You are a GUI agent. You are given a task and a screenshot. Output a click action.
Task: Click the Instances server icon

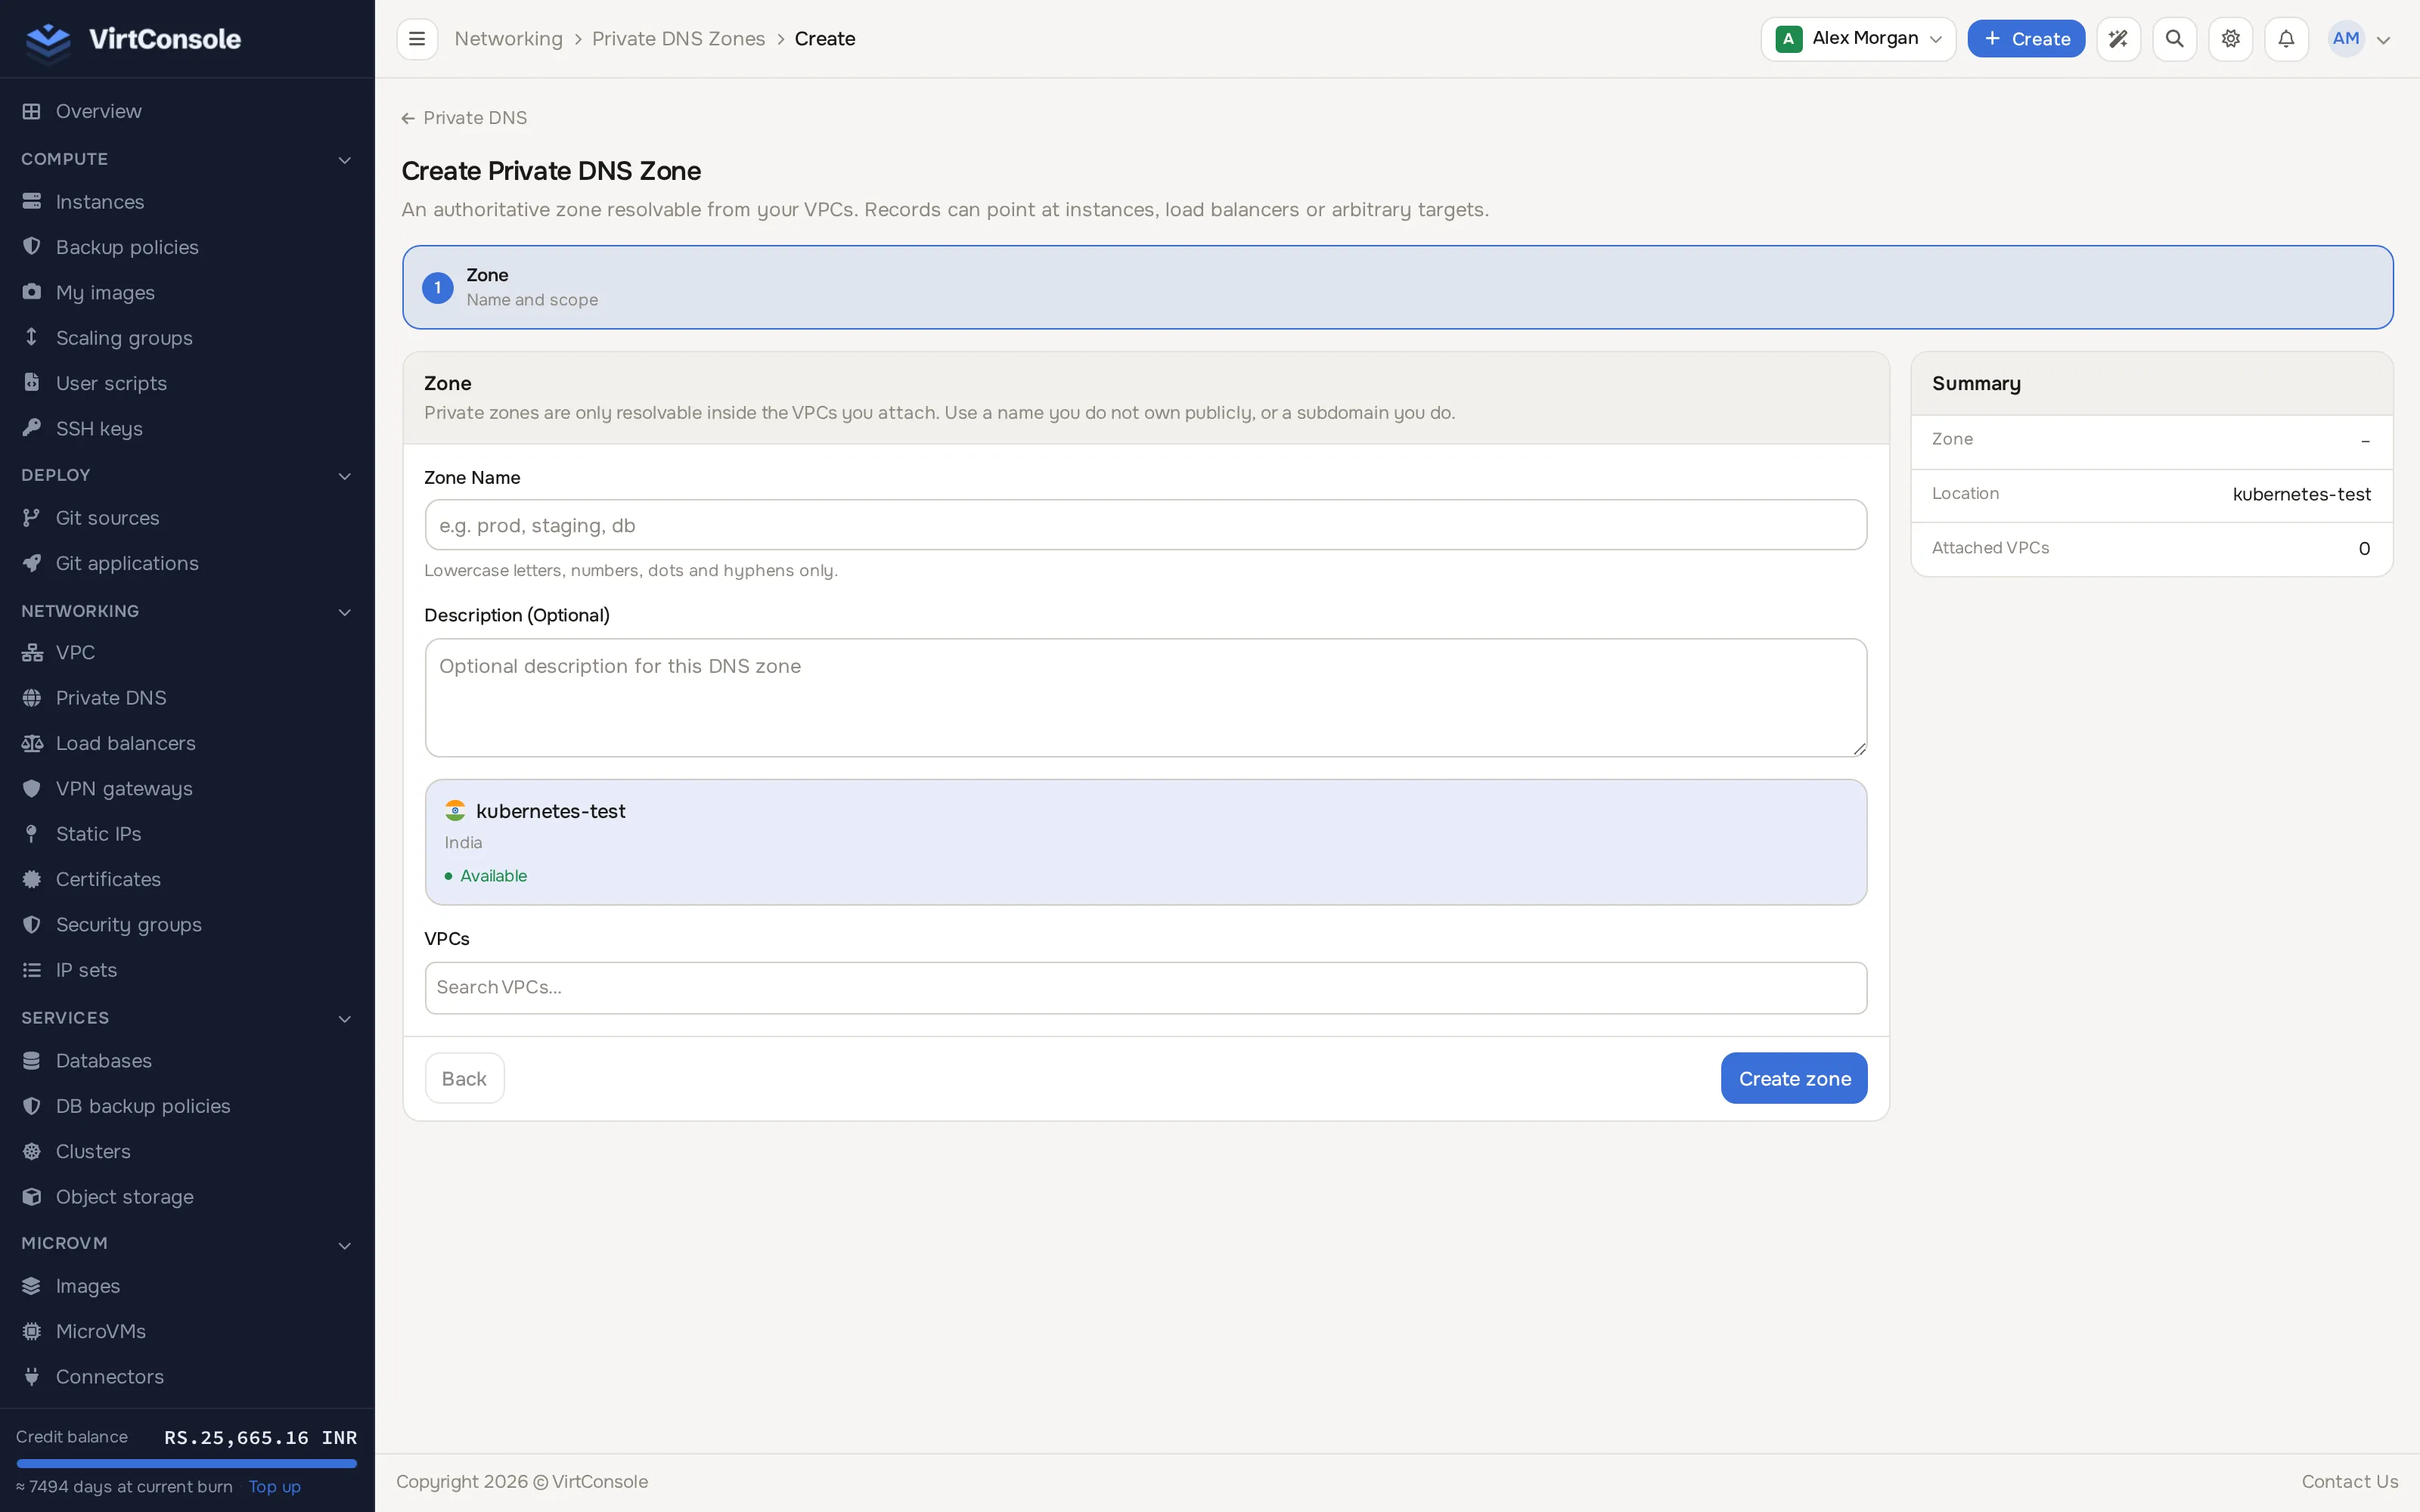(32, 202)
